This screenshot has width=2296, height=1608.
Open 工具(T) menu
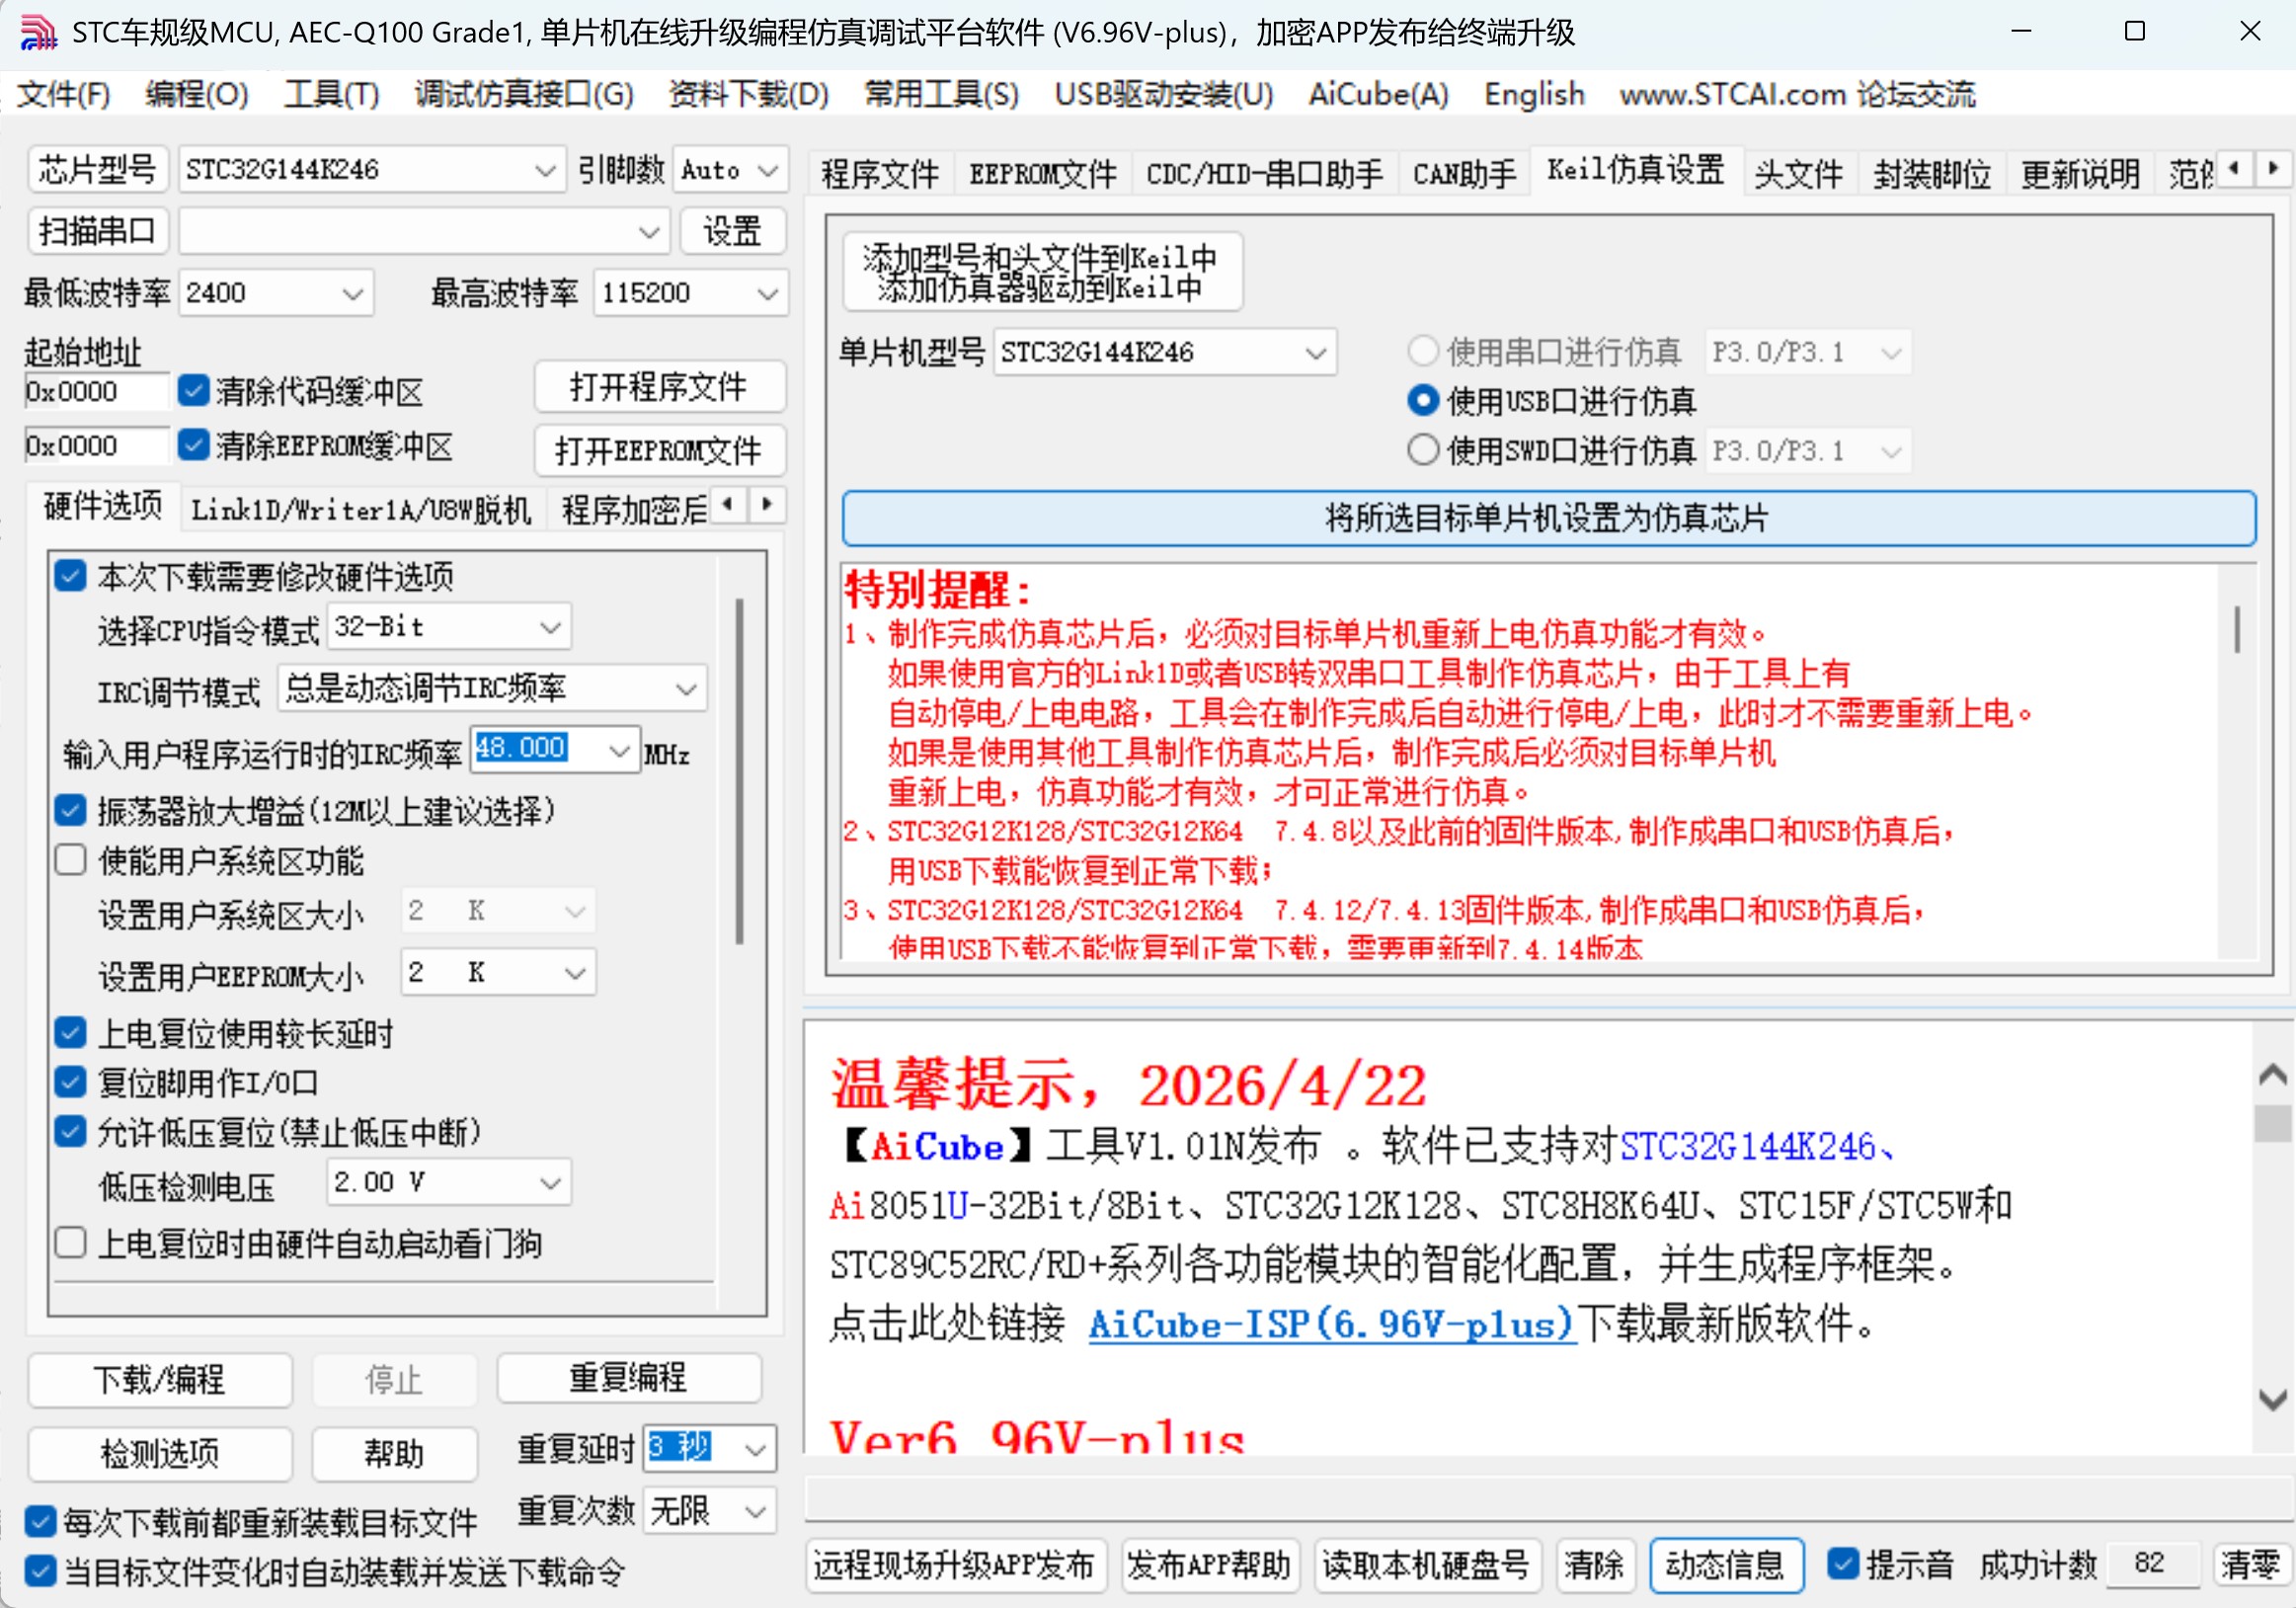point(331,94)
